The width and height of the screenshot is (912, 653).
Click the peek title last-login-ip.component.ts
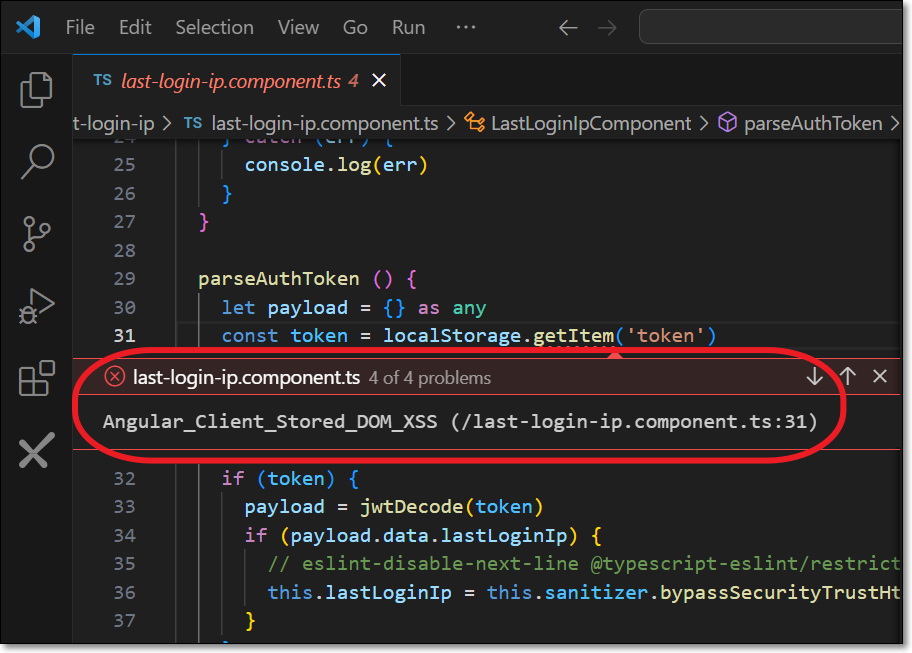pos(247,378)
